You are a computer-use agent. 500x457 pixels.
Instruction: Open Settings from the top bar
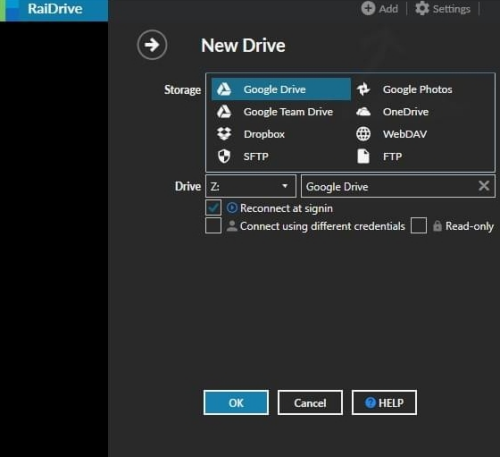[443, 8]
